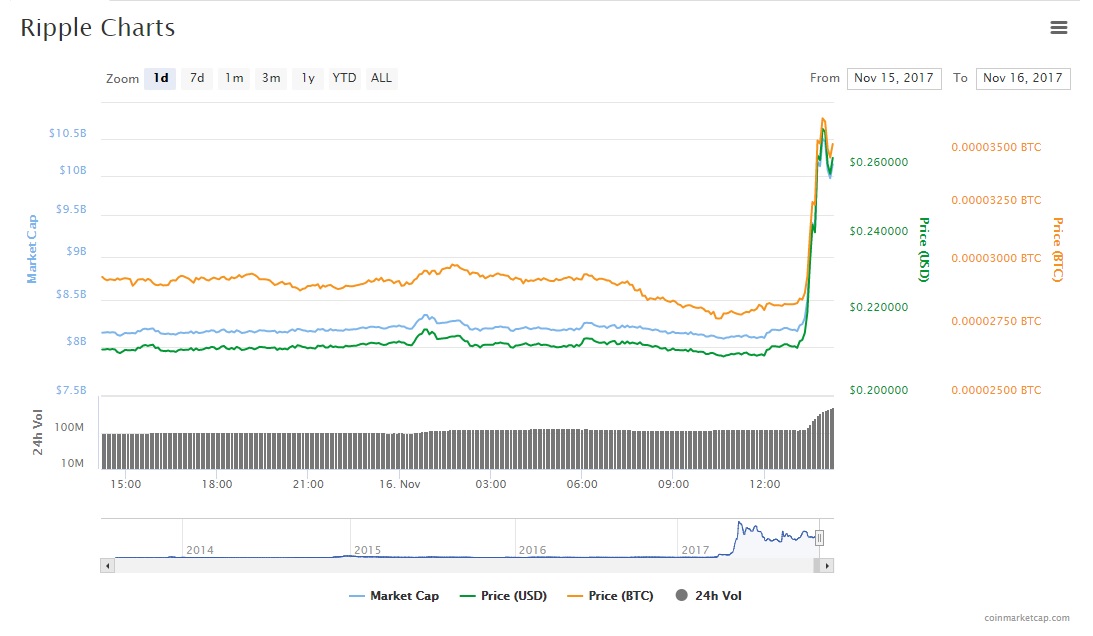Set zoom range to 3m
This screenshot has width=1093, height=636.
tap(271, 78)
